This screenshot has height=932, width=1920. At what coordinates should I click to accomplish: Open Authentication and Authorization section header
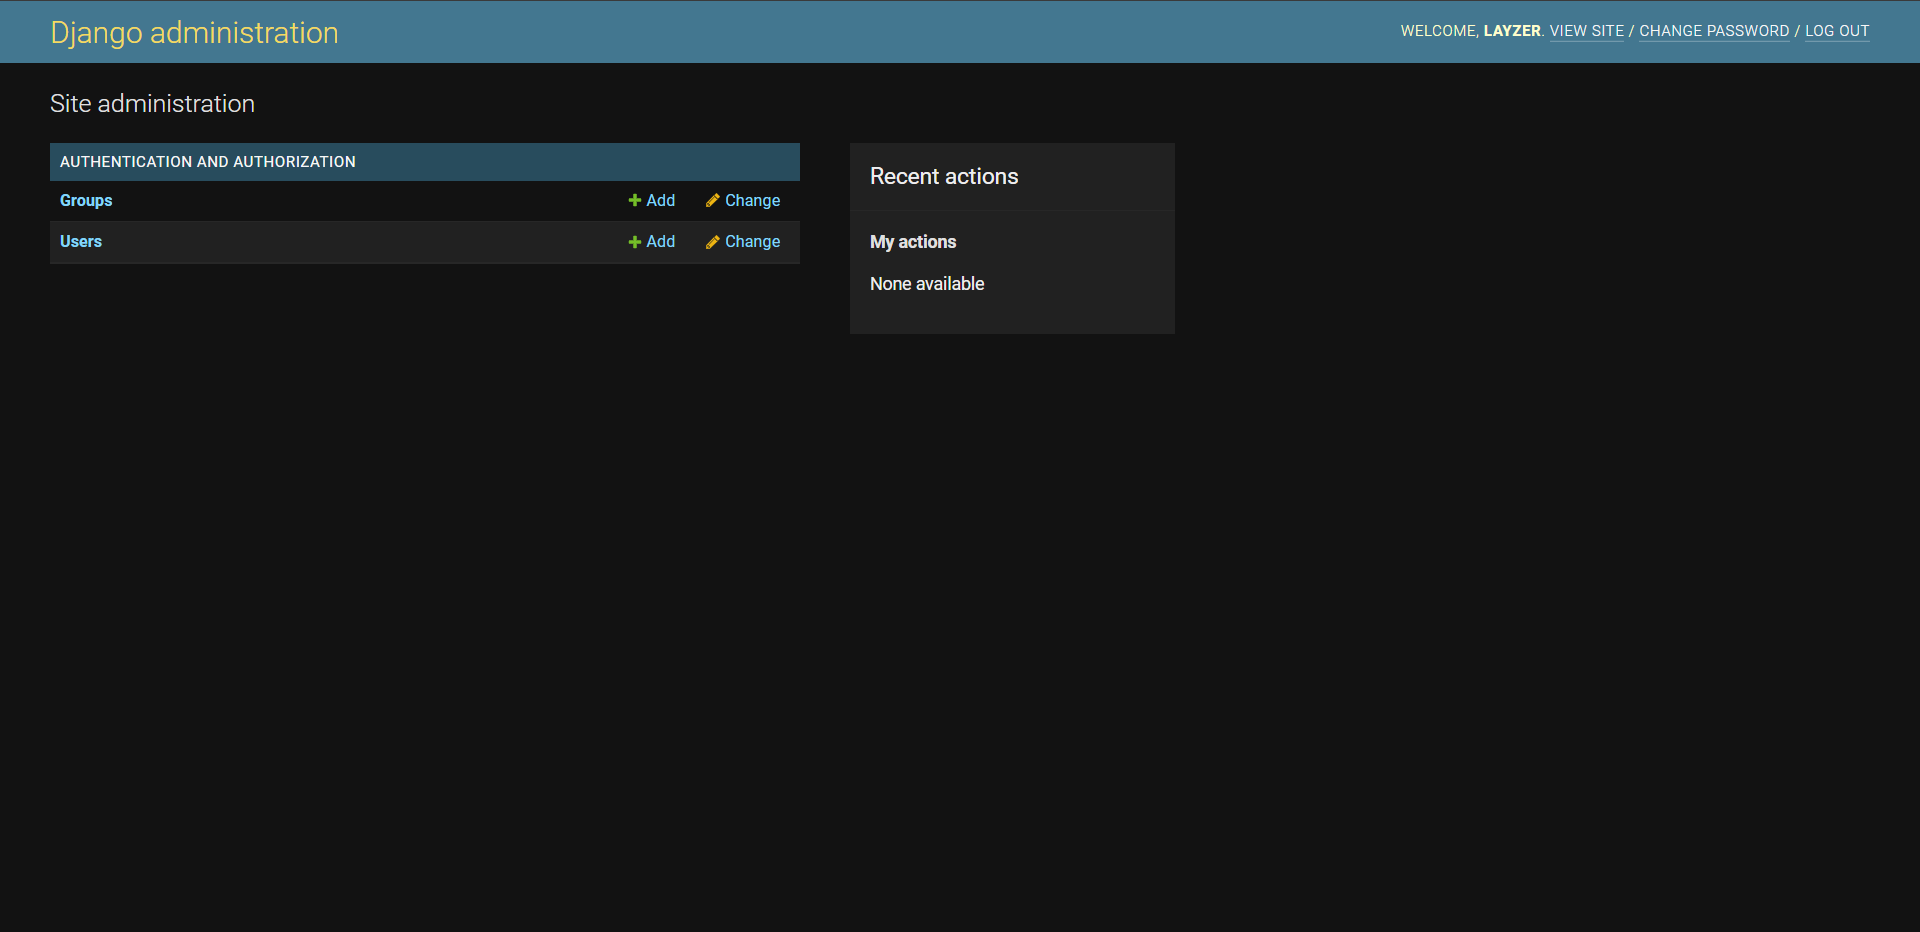pos(208,162)
